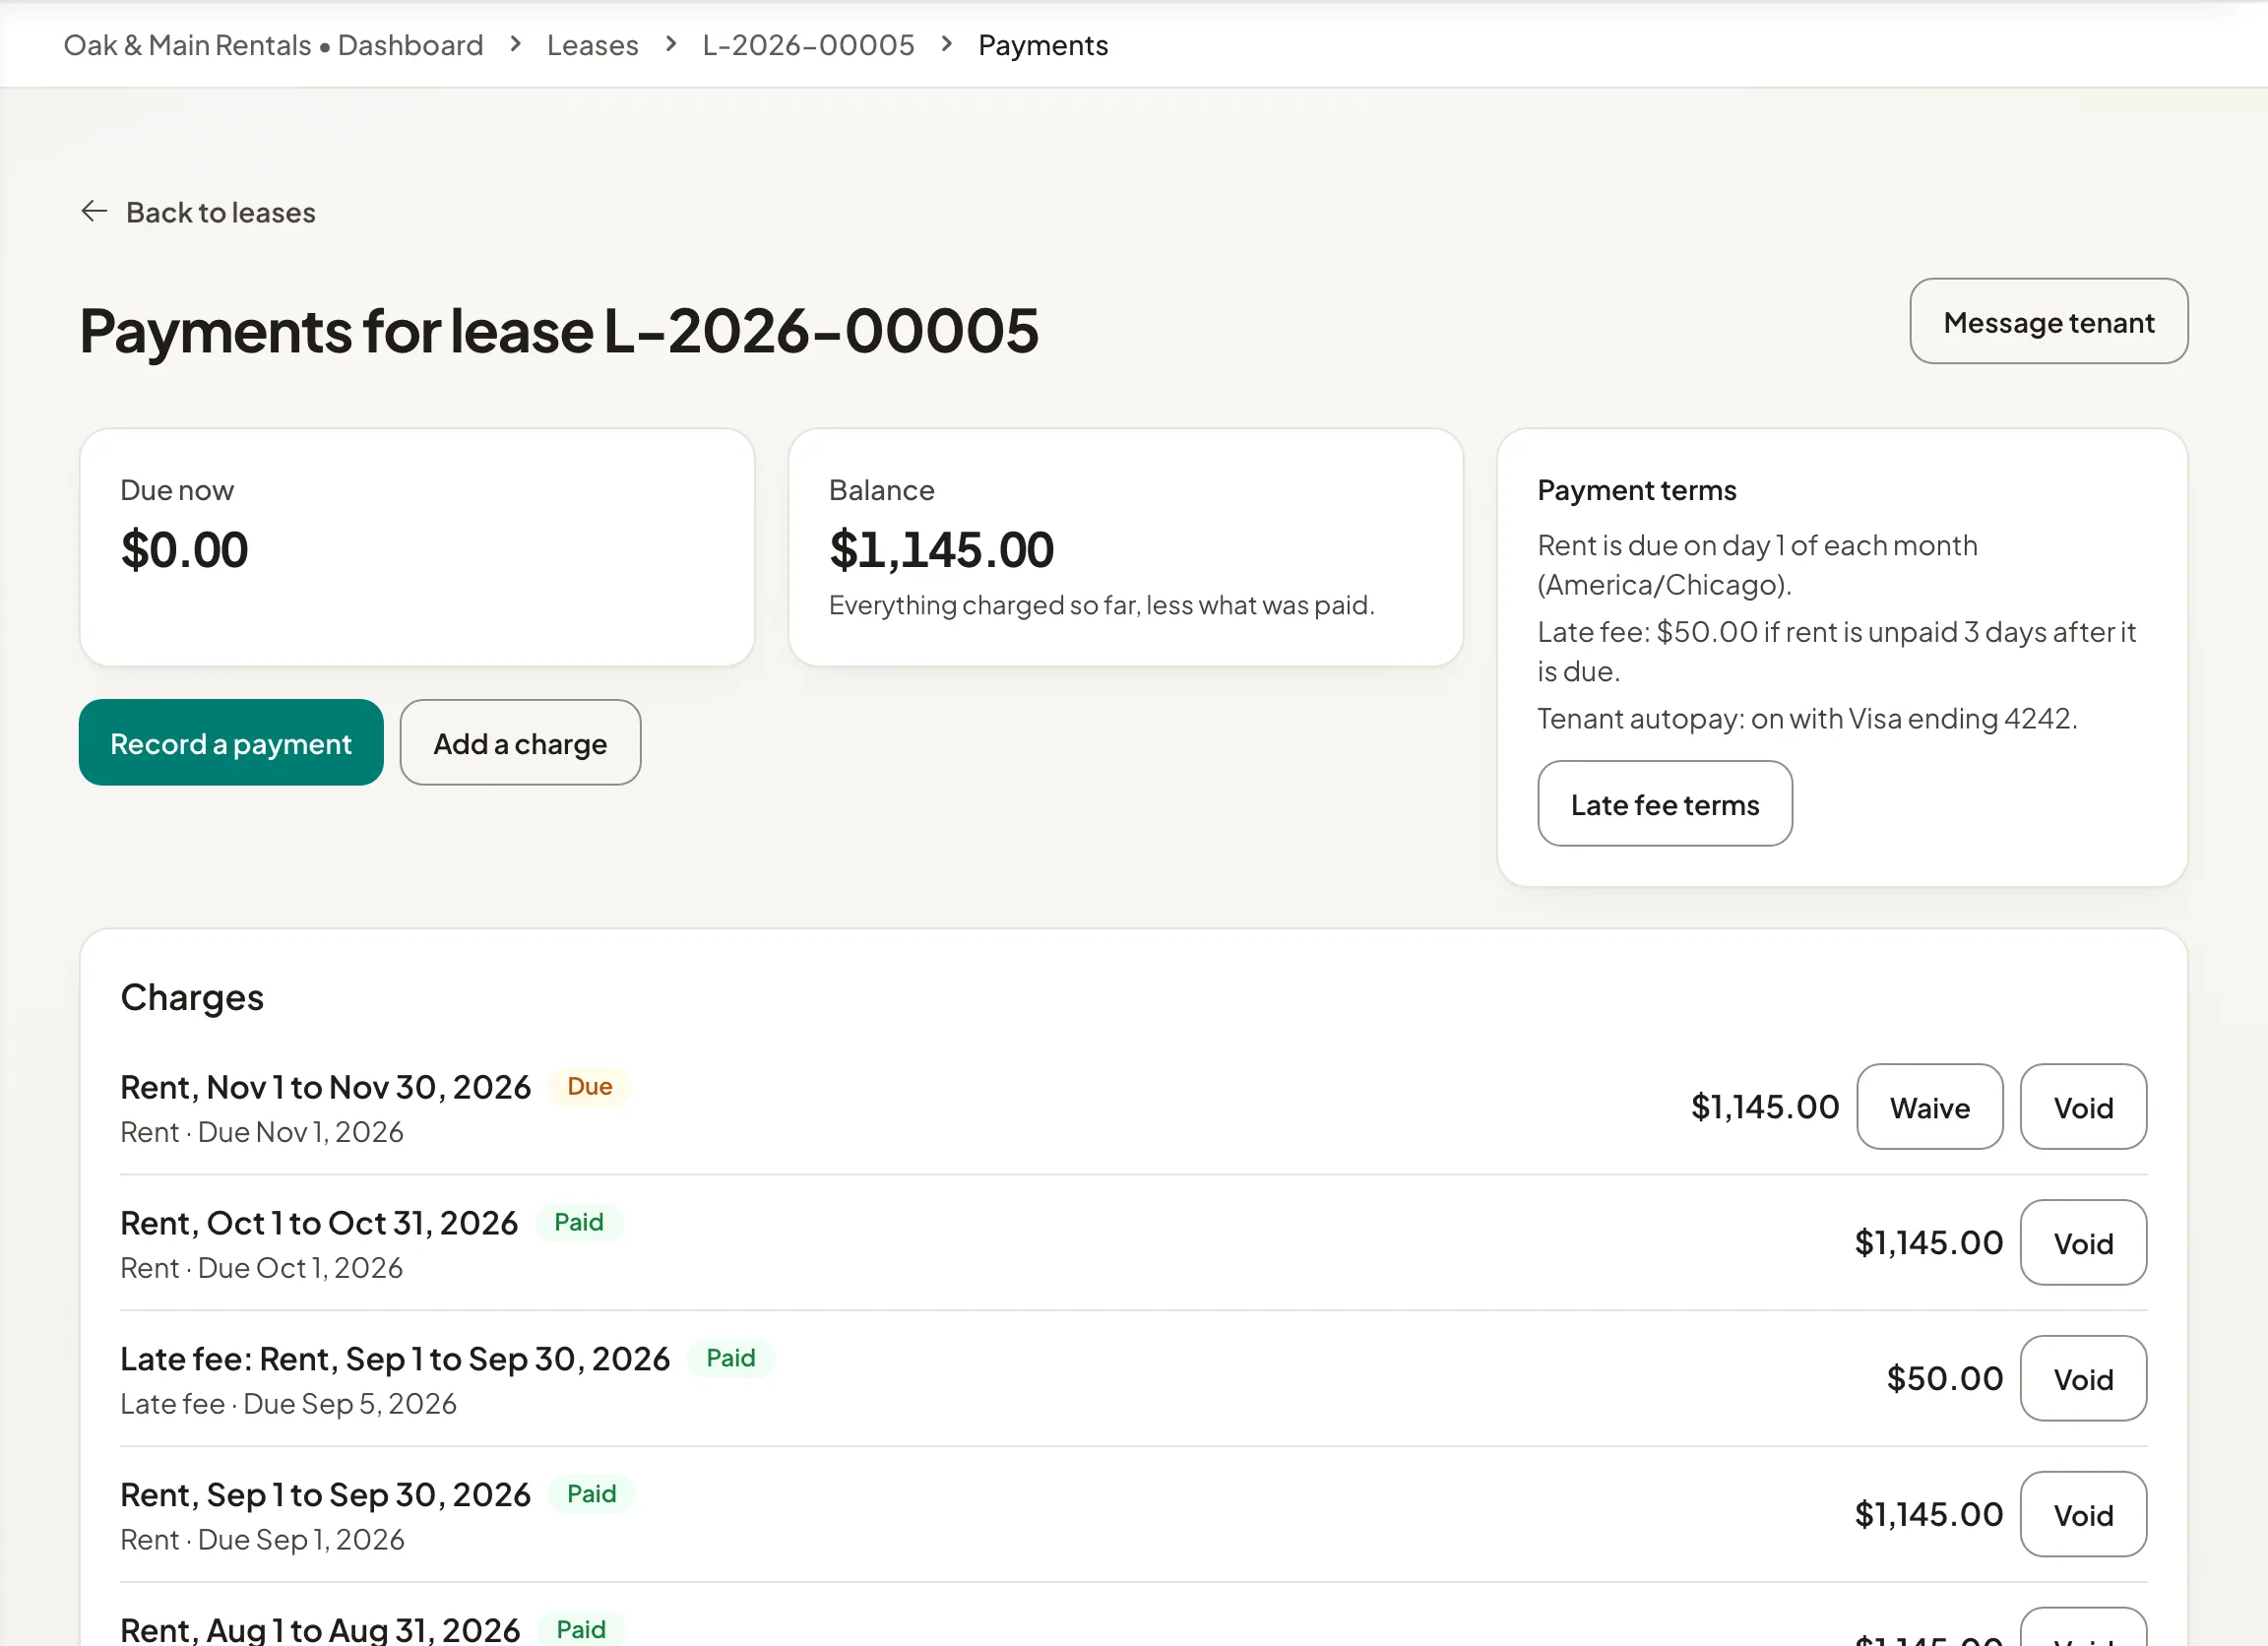This screenshot has width=2268, height=1646.
Task: Click the Payment terms heading
Action: pos(1636,490)
